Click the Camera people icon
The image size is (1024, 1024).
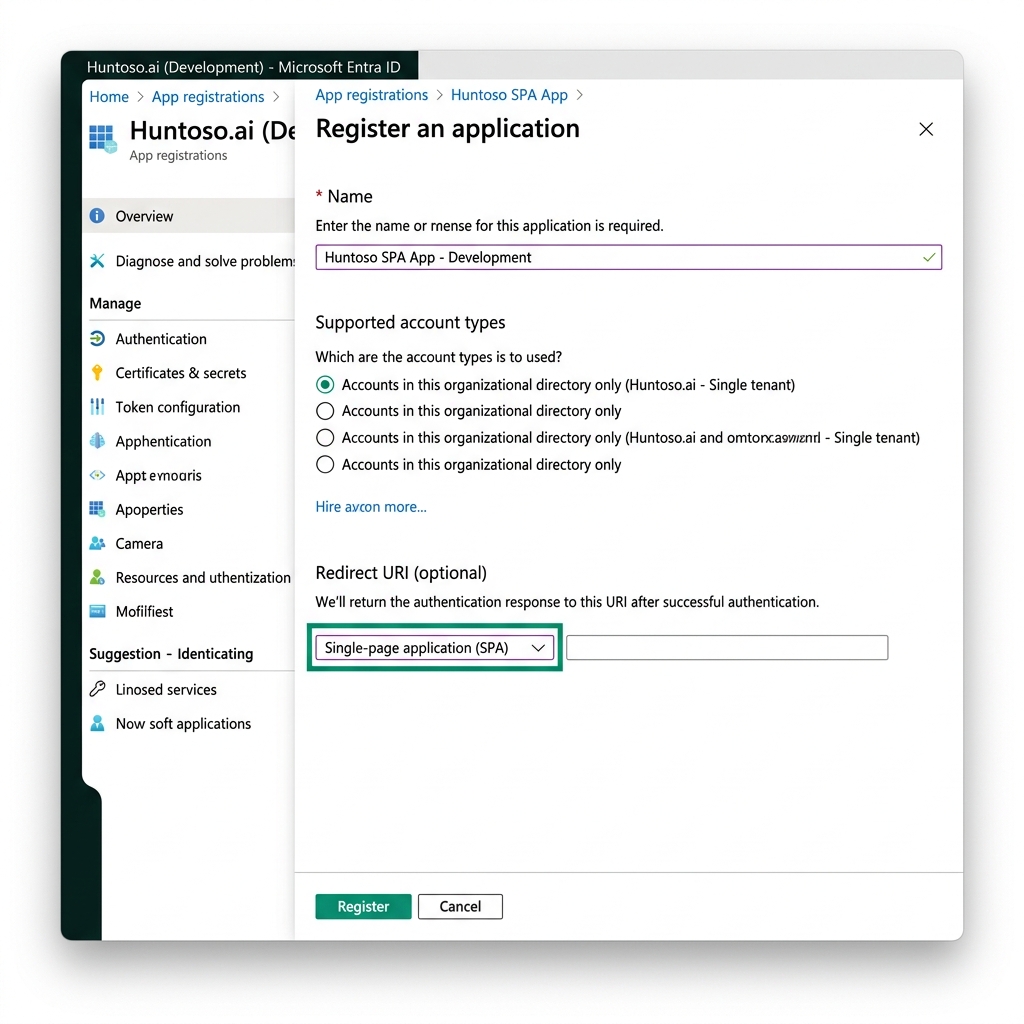click(x=97, y=543)
